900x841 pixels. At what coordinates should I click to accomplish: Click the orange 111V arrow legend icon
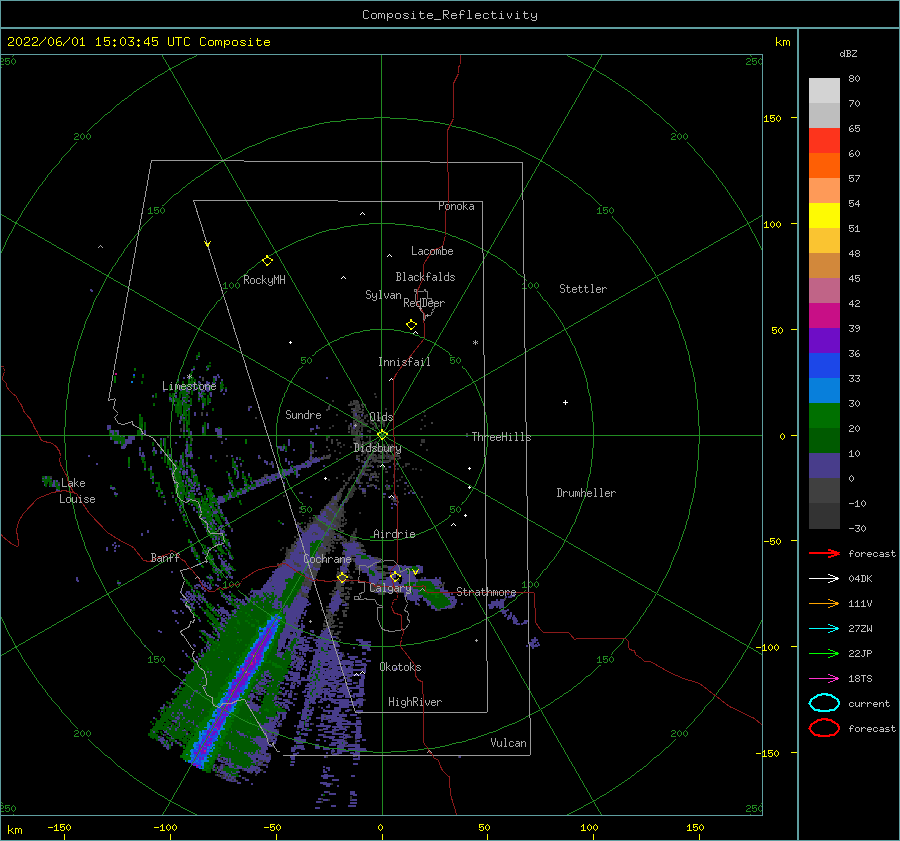coord(824,603)
